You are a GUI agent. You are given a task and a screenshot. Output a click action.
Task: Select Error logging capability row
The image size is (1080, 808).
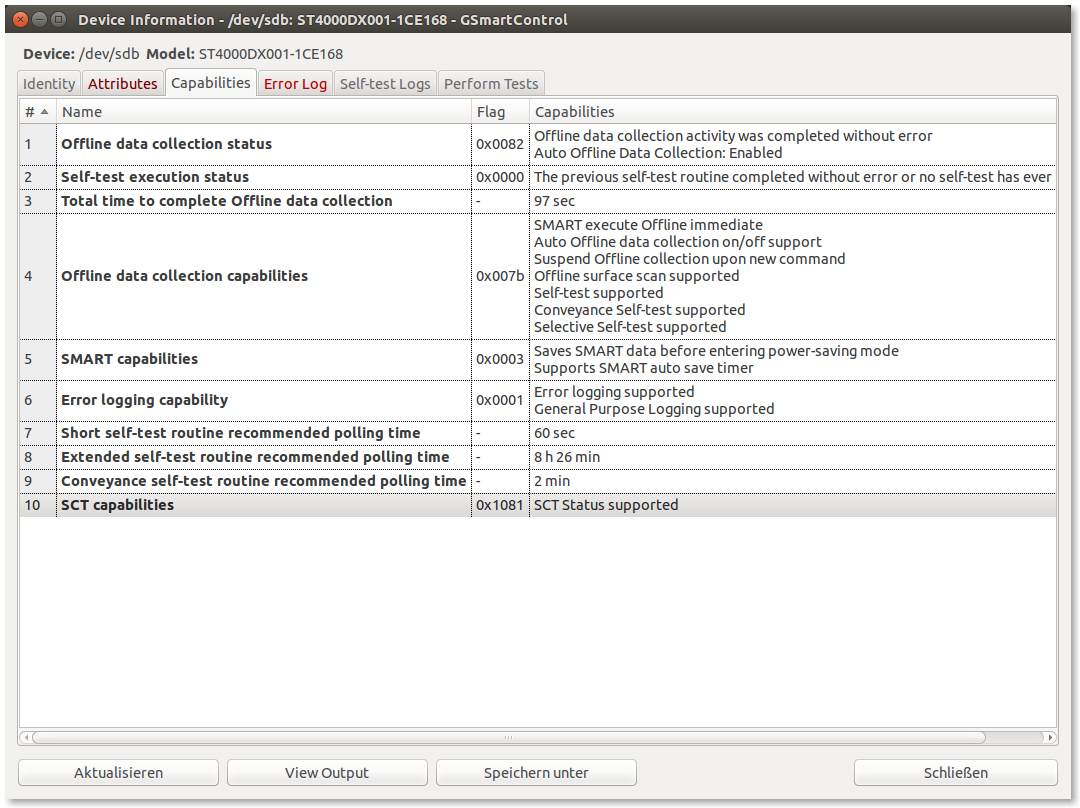point(538,400)
